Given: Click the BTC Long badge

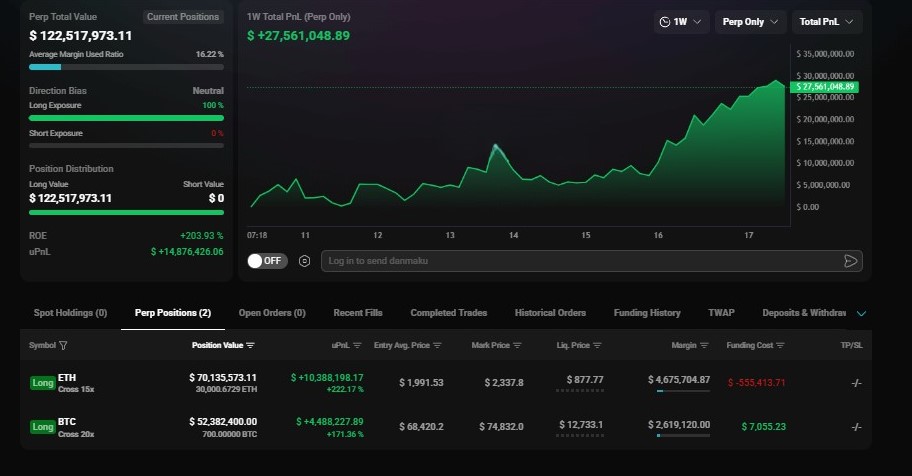Looking at the screenshot, I should (42, 427).
